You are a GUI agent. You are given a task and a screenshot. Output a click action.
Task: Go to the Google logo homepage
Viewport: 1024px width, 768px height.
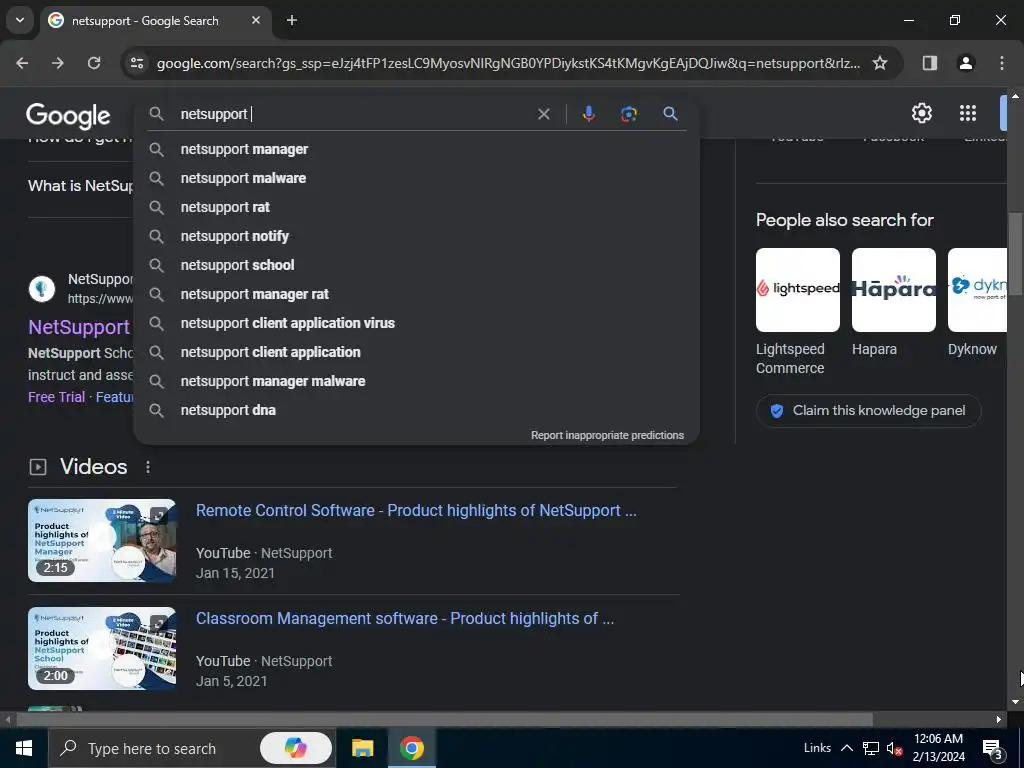pos(68,116)
